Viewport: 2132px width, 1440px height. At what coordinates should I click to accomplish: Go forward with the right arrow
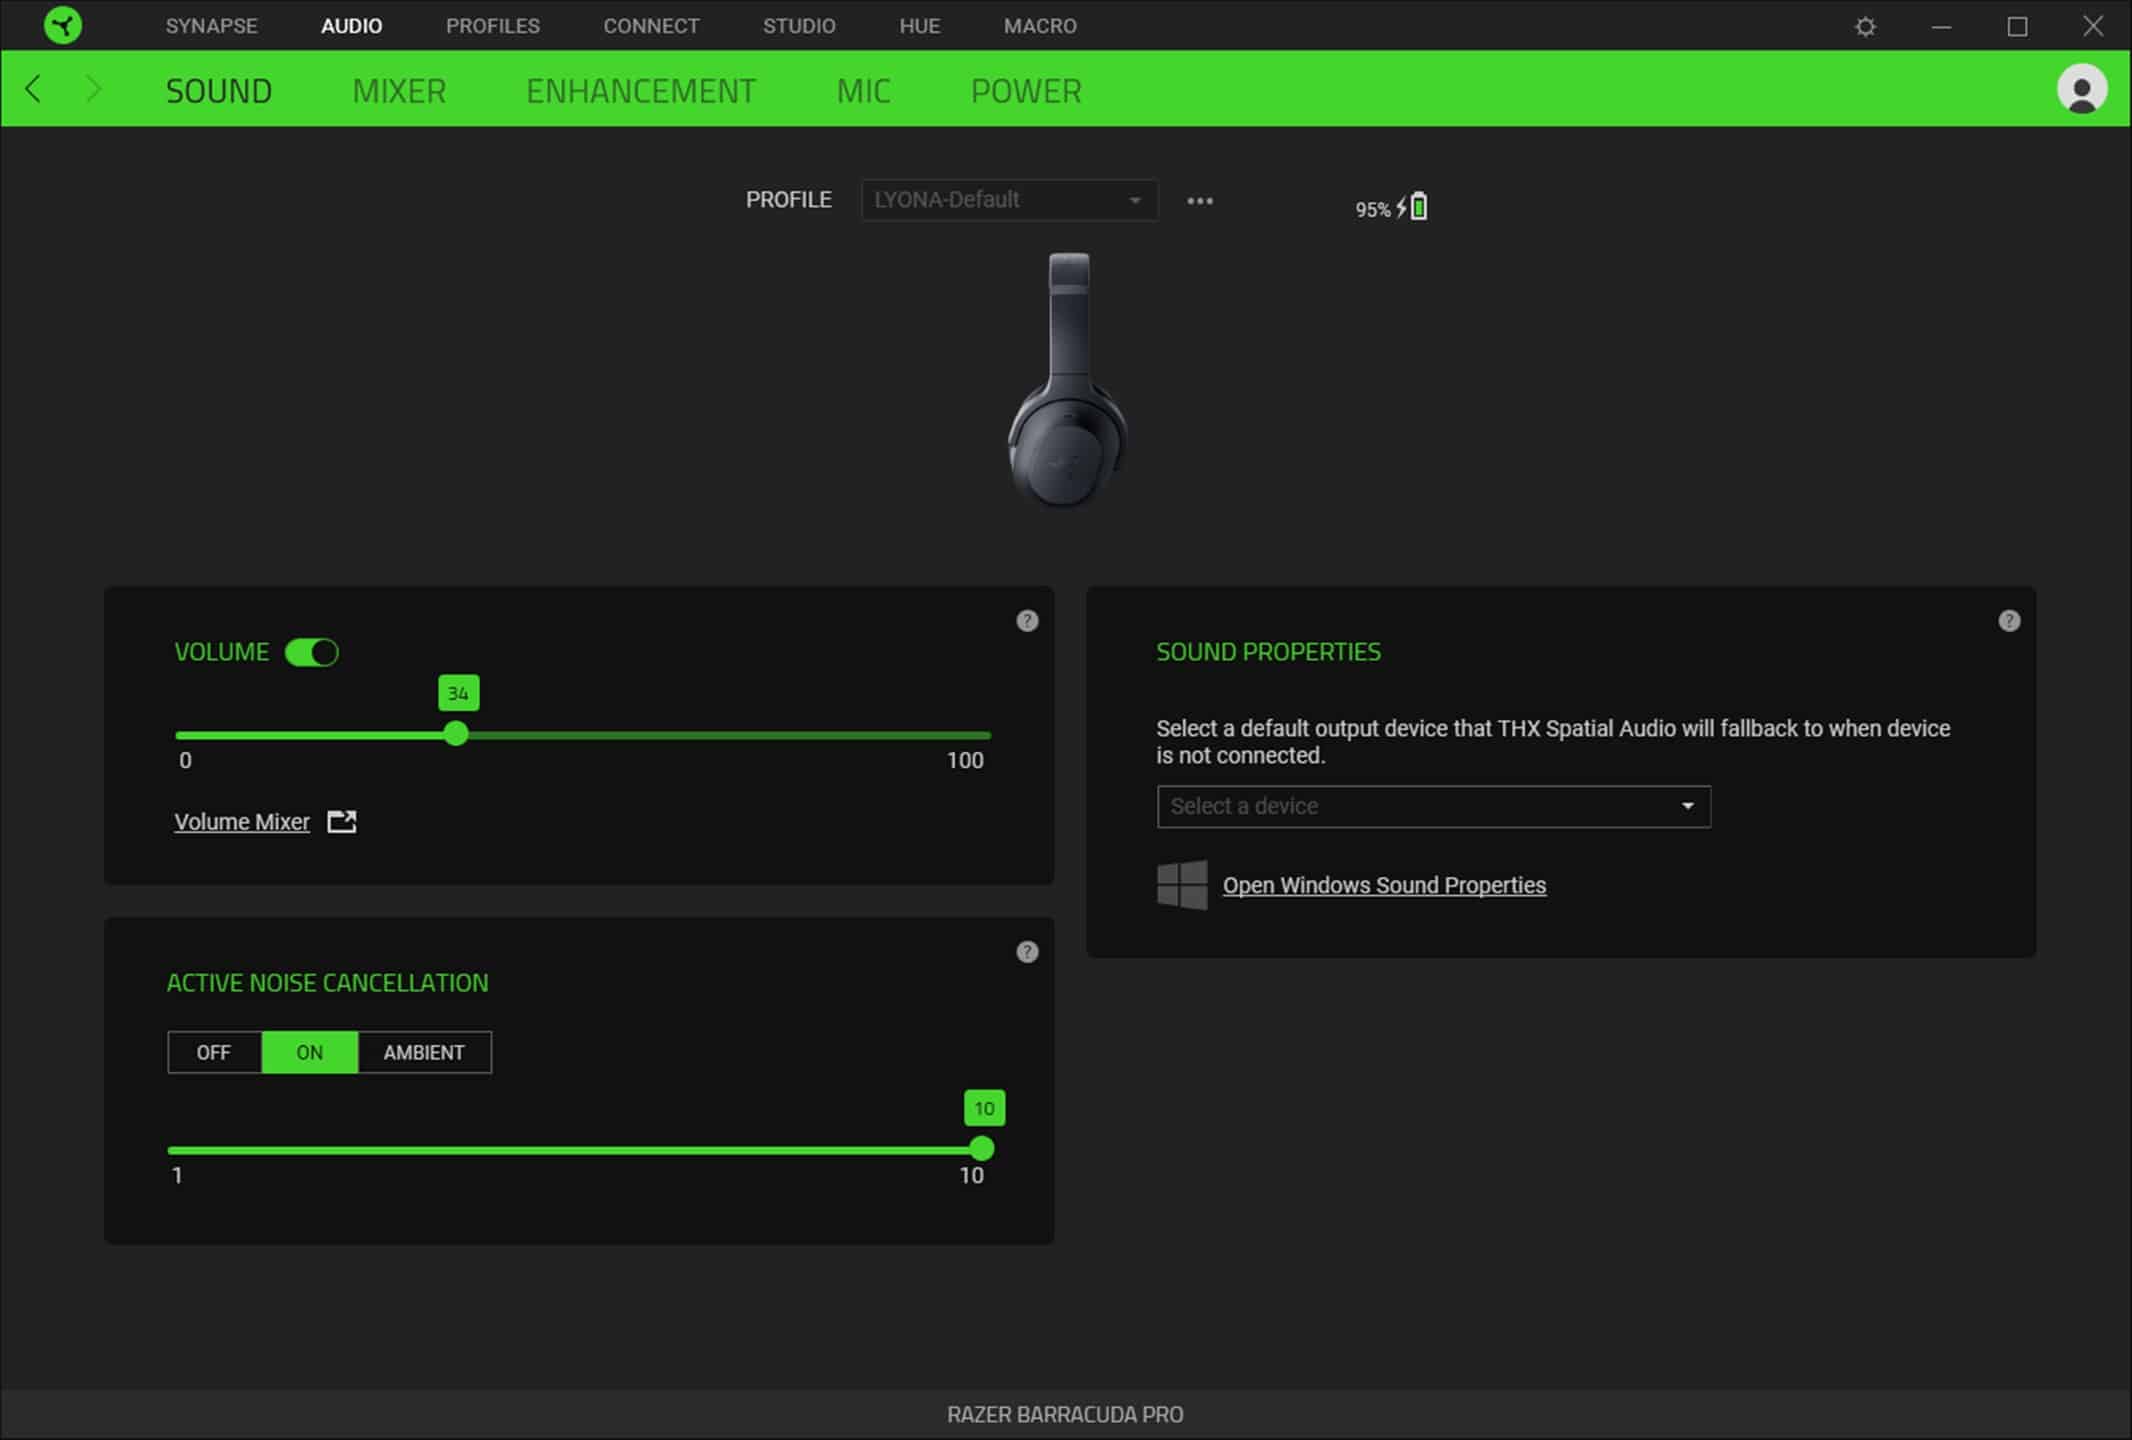pos(93,89)
